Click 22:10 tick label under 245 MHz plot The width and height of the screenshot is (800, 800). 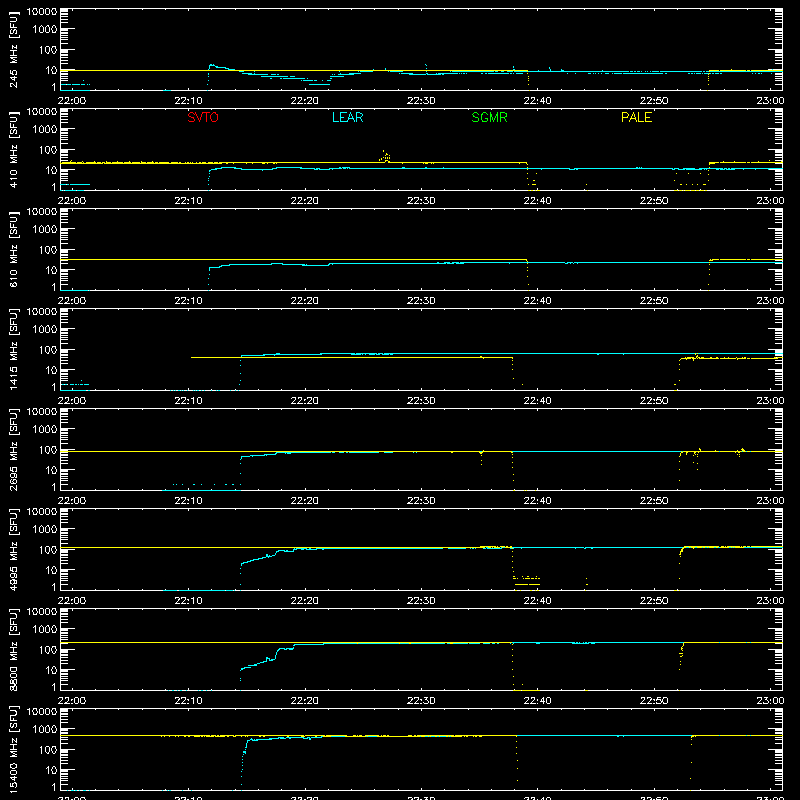188,101
